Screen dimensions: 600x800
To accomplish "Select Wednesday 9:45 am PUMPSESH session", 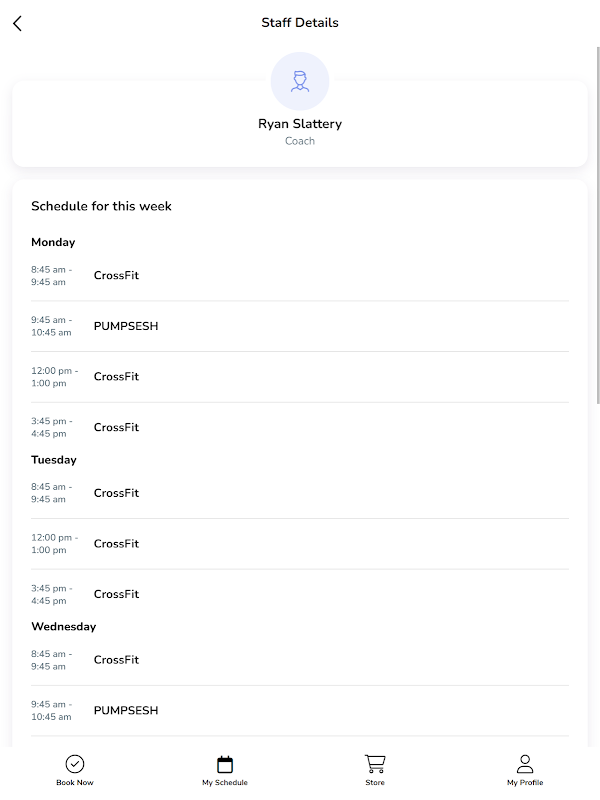I will pyautogui.click(x=126, y=711).
